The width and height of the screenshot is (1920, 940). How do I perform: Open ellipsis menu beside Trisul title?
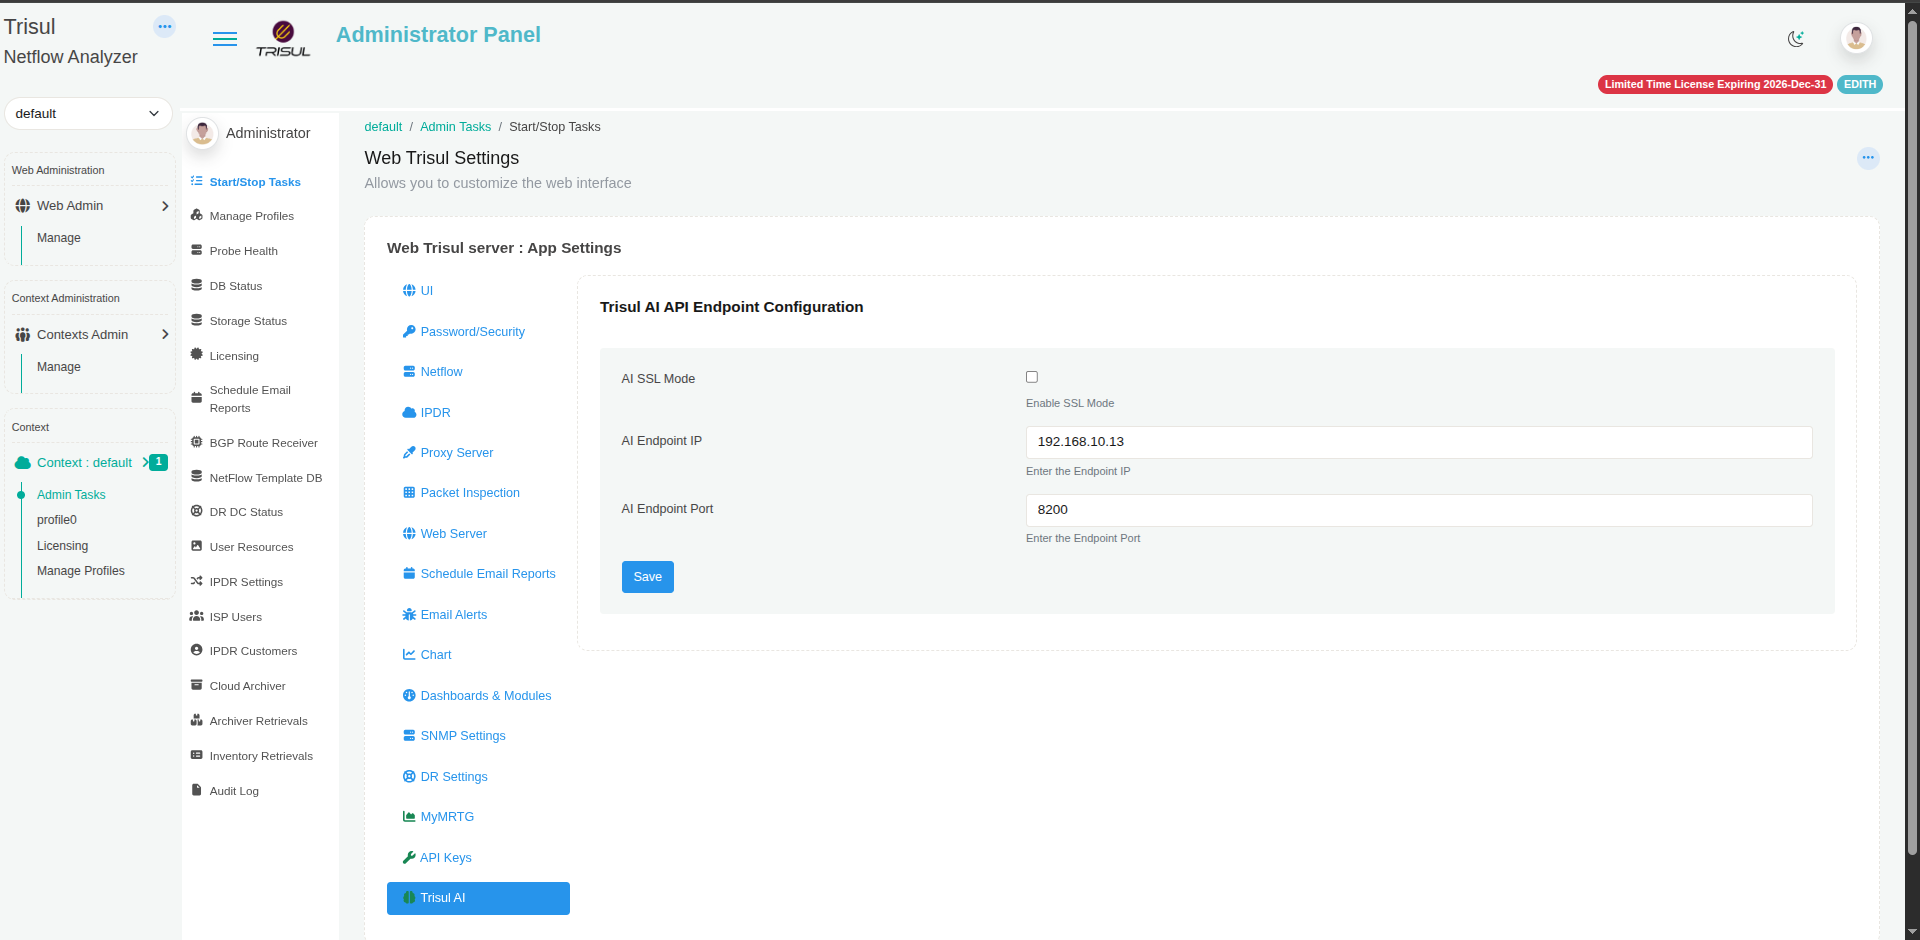pos(165,27)
